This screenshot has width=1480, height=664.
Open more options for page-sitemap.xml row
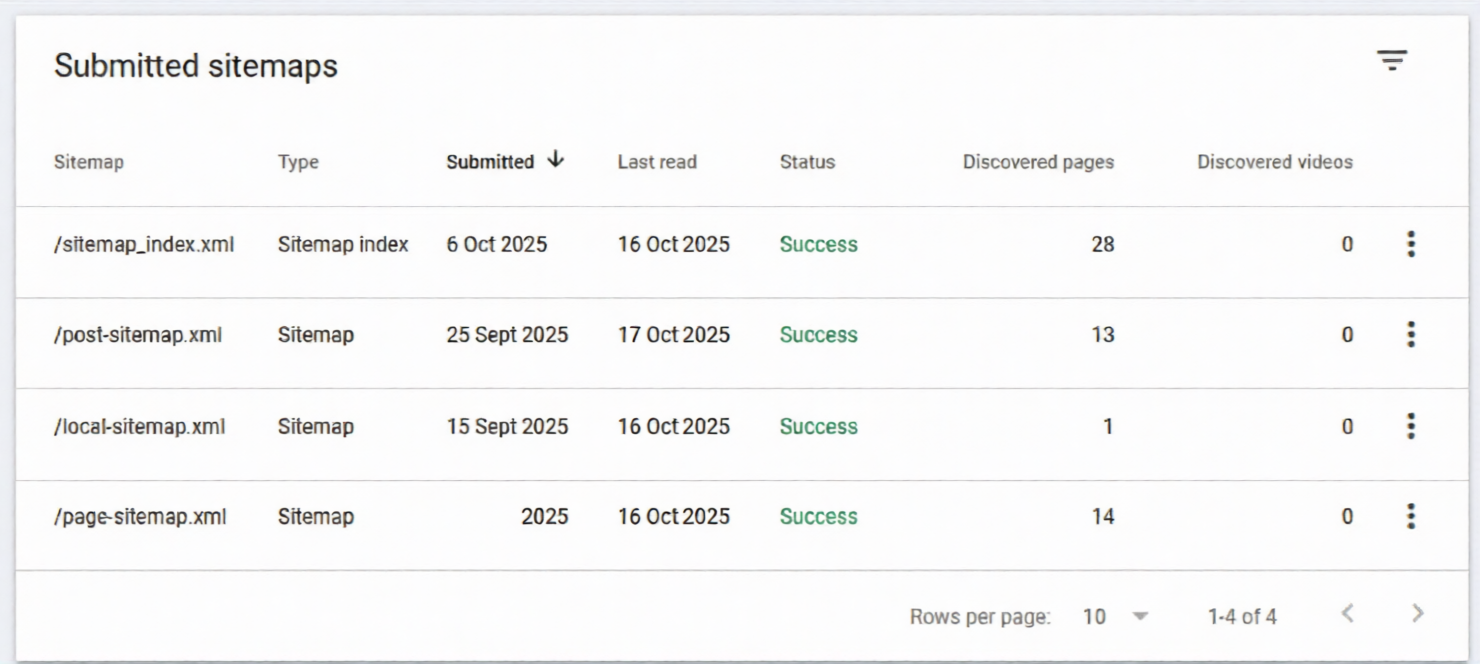(1410, 517)
